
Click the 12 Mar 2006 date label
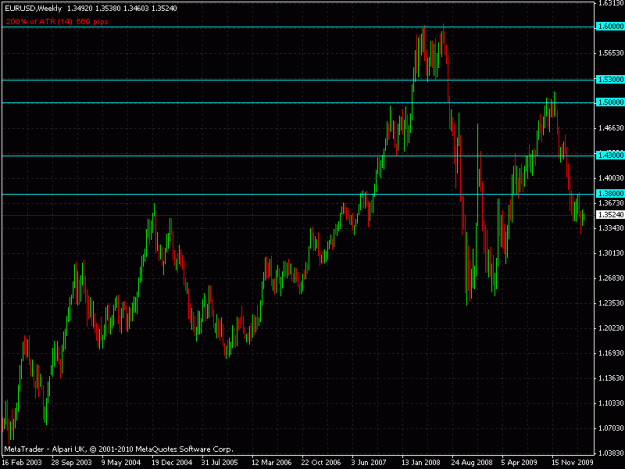pyautogui.click(x=271, y=463)
